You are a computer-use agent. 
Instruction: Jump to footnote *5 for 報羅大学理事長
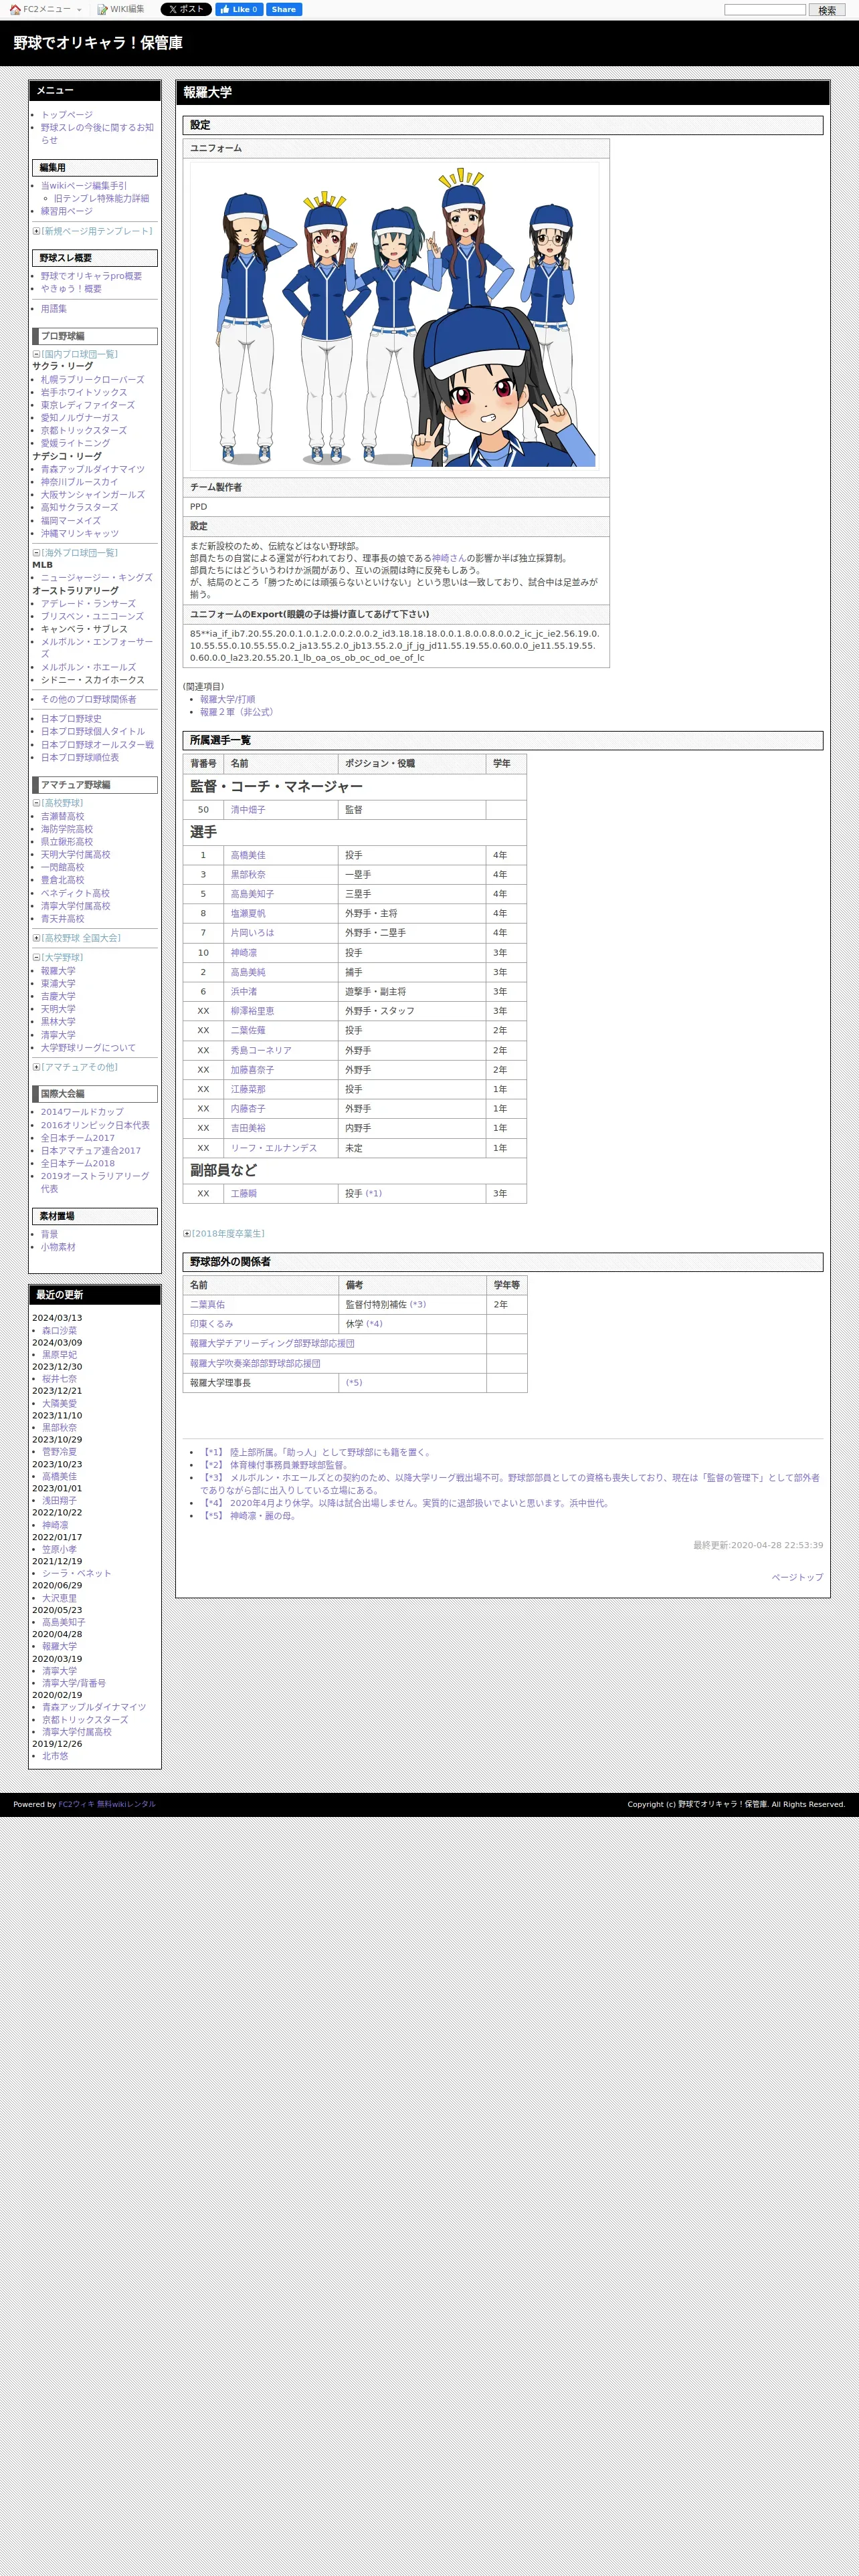tap(354, 1383)
